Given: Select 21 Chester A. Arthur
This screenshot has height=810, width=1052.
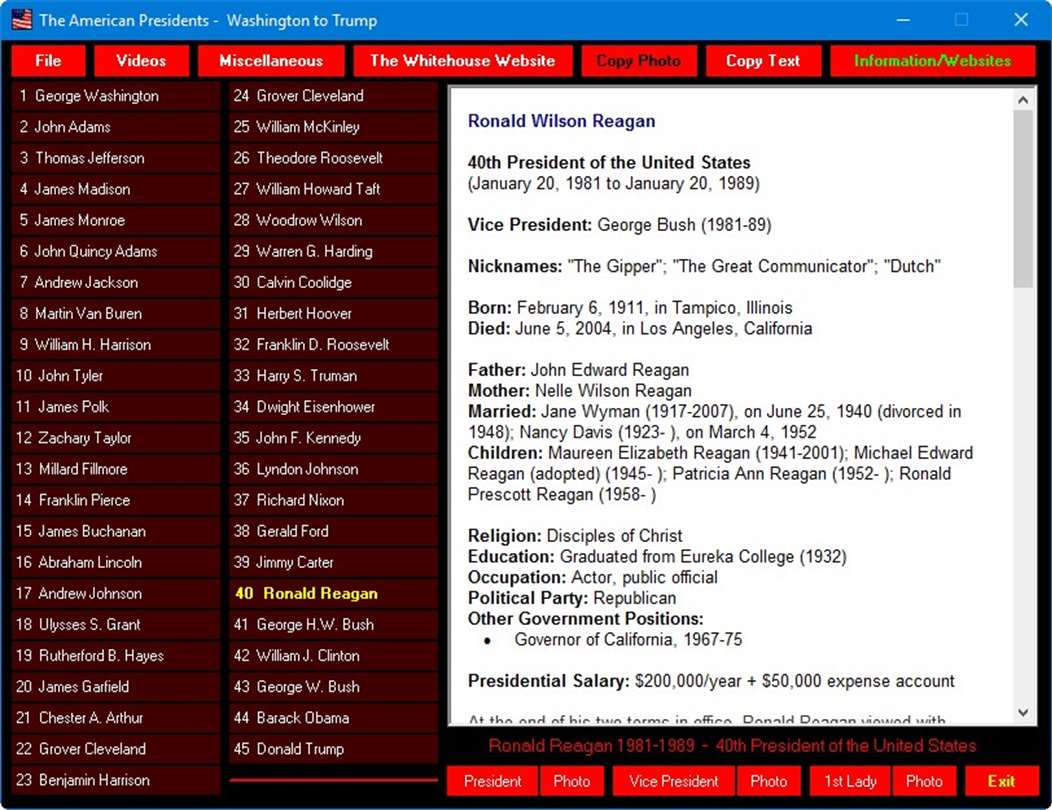Looking at the screenshot, I should click(x=116, y=718).
